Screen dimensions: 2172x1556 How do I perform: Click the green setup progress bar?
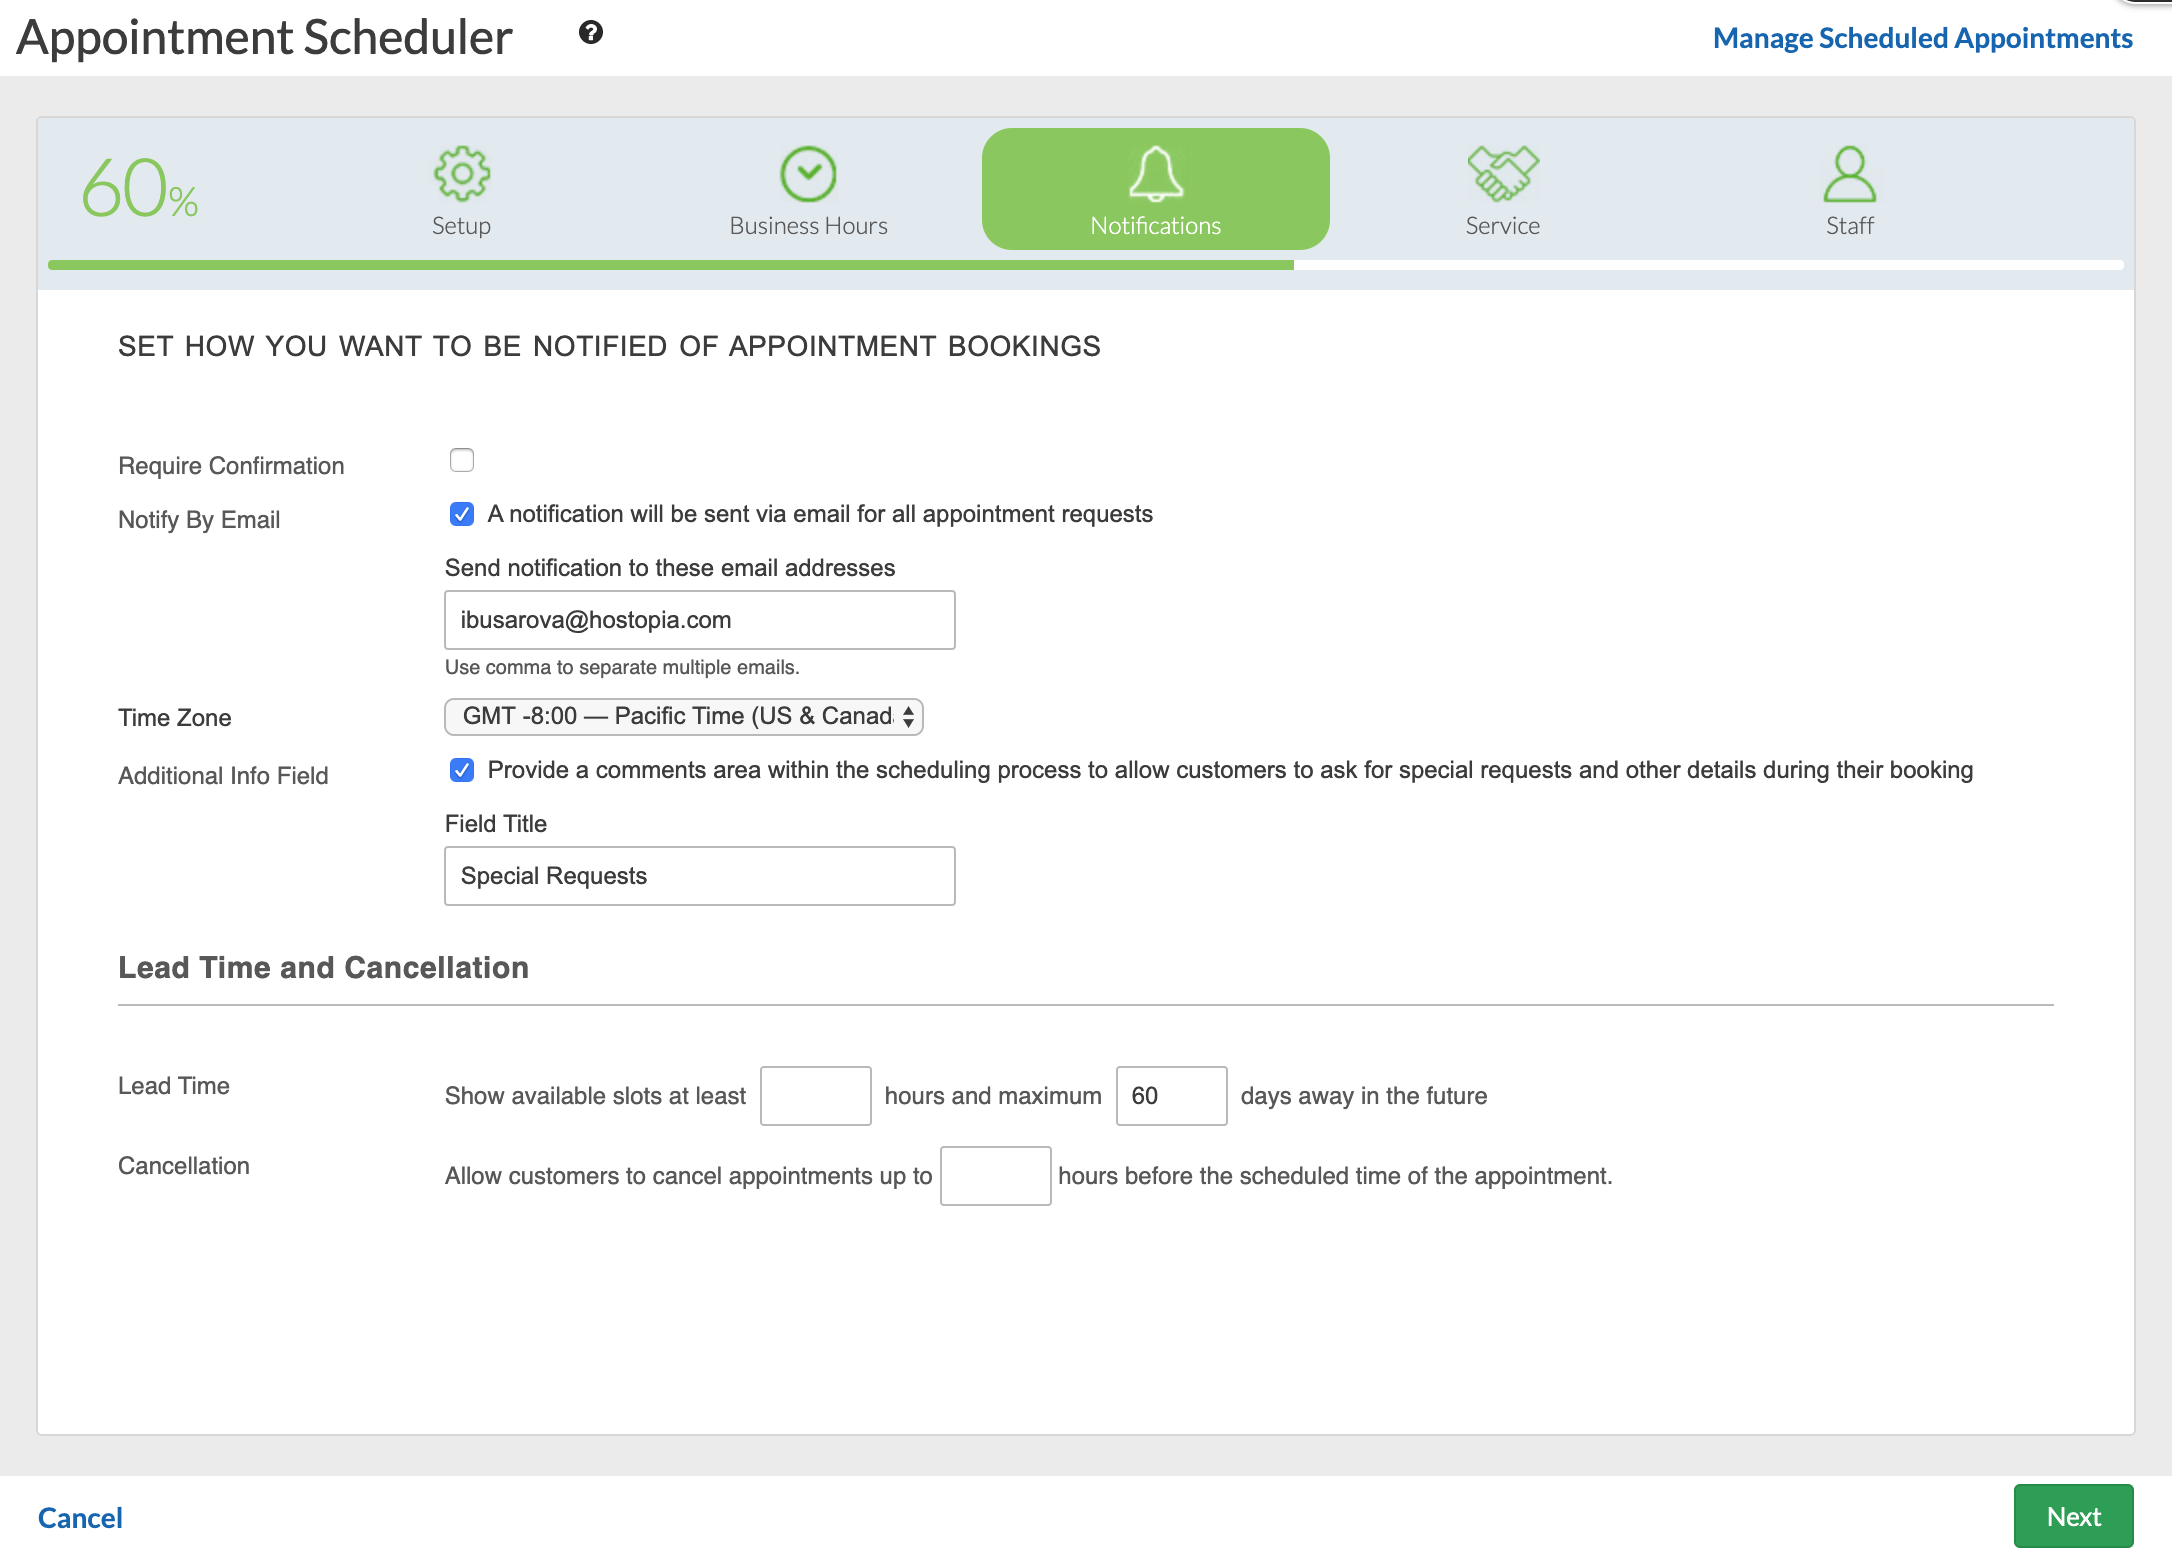670,265
